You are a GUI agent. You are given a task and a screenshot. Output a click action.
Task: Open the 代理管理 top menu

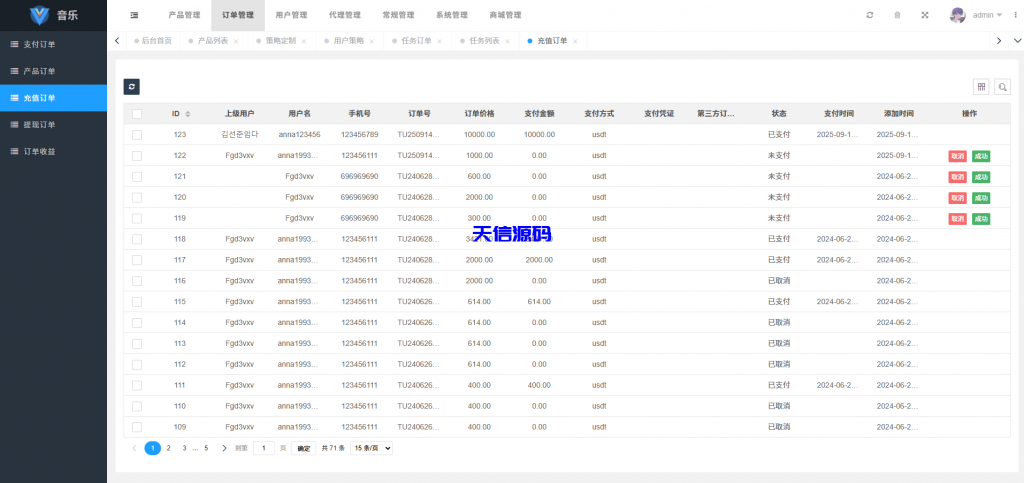tap(345, 15)
